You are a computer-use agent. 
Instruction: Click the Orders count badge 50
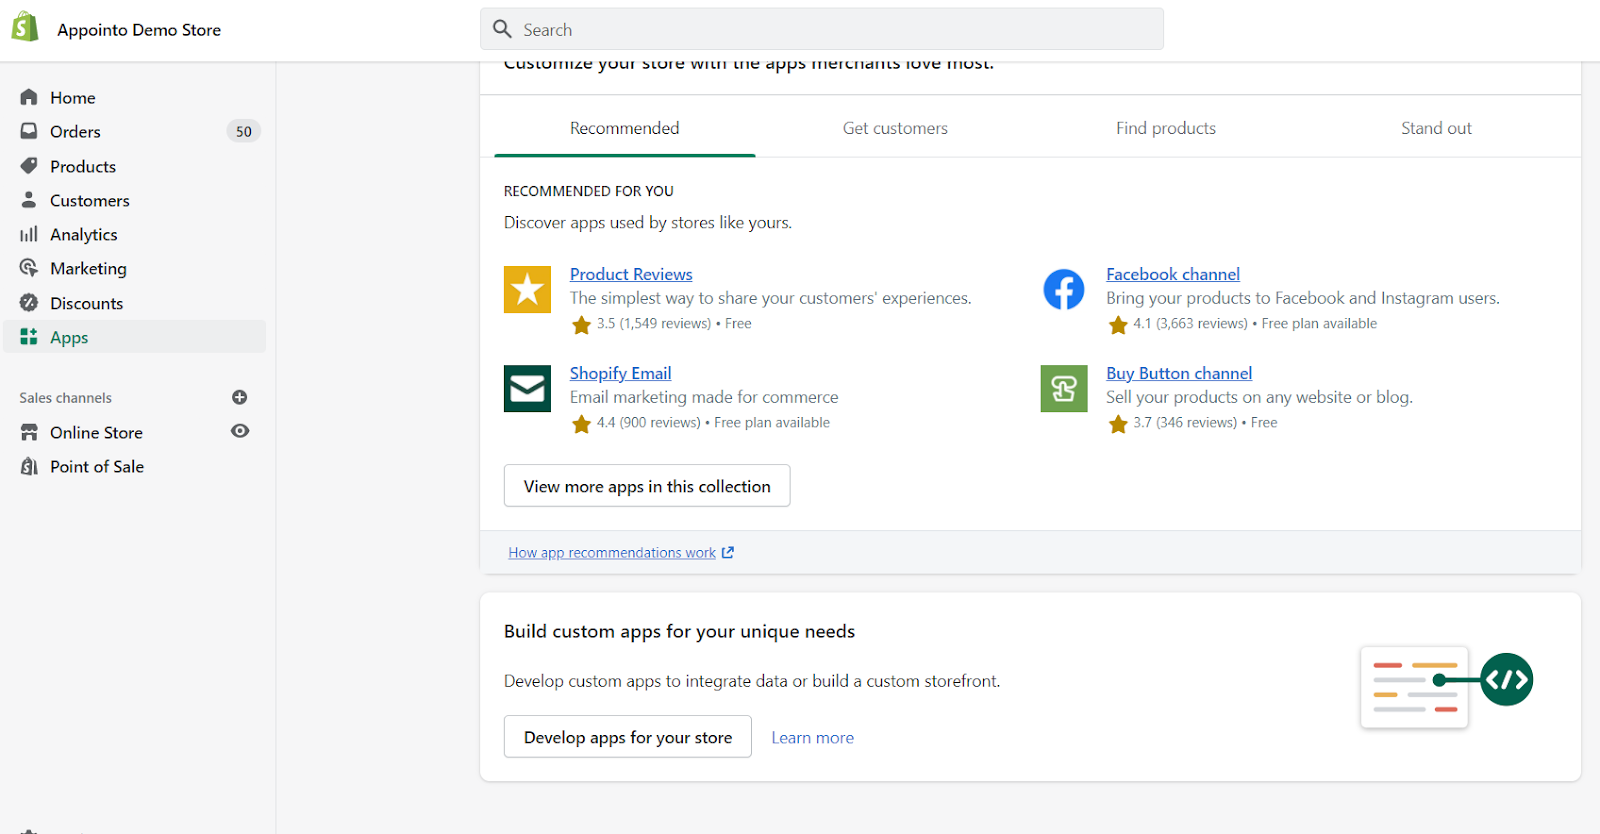tap(244, 131)
